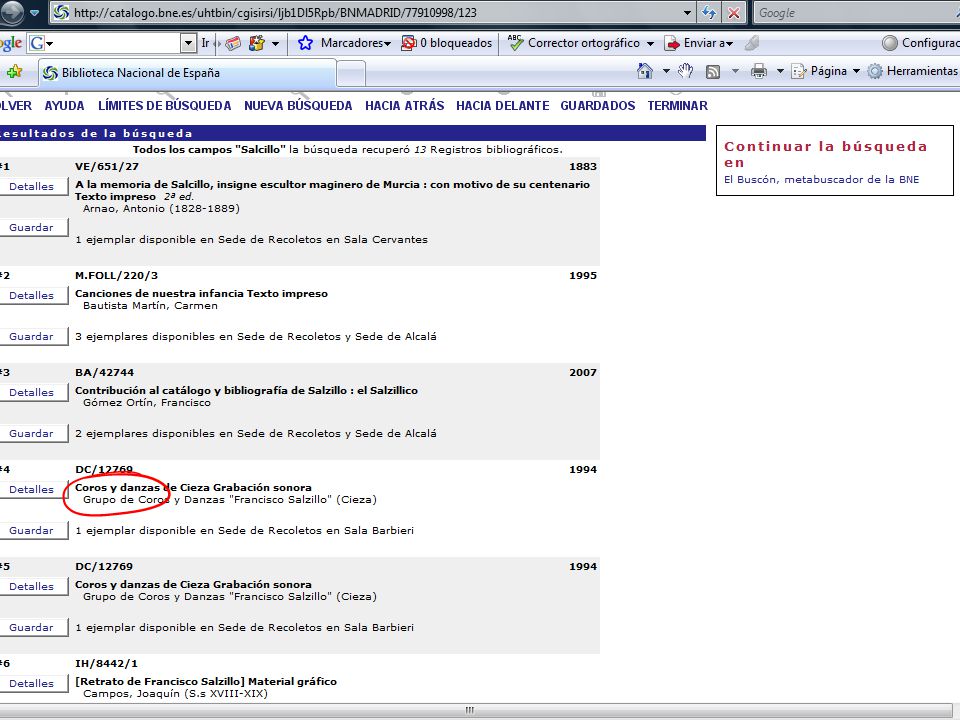Screen dimensions: 960x720
Task: Click Guardar for record 5 Coros y danzas
Action: click(31, 628)
